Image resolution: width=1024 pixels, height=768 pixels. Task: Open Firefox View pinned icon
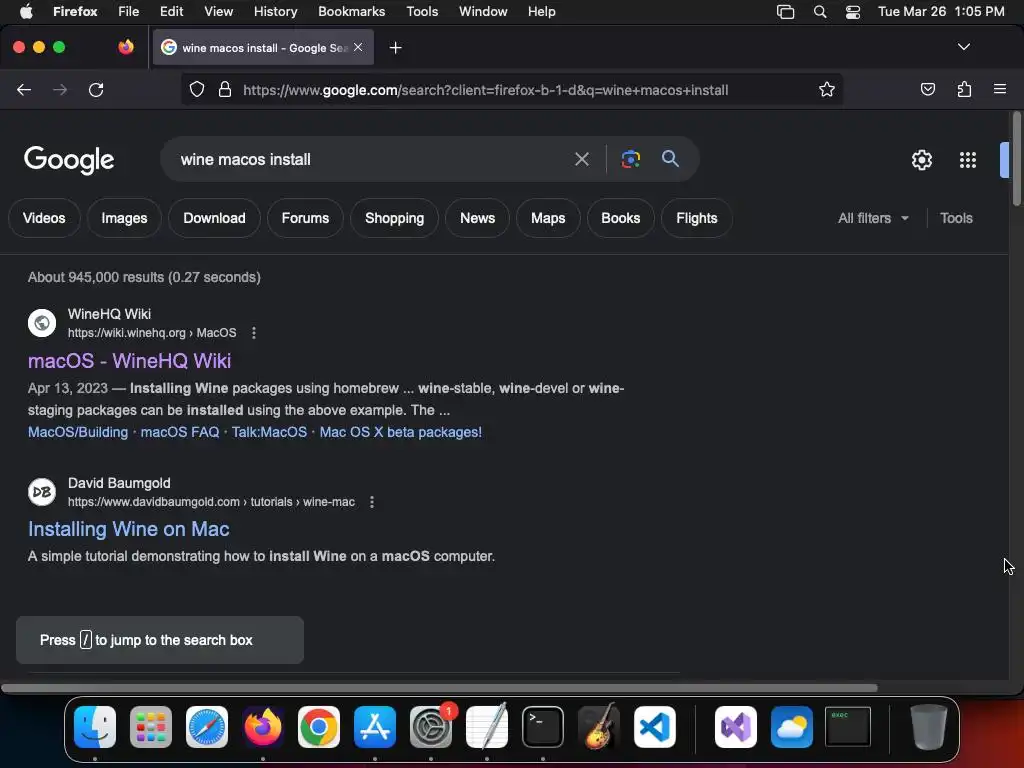click(126, 47)
